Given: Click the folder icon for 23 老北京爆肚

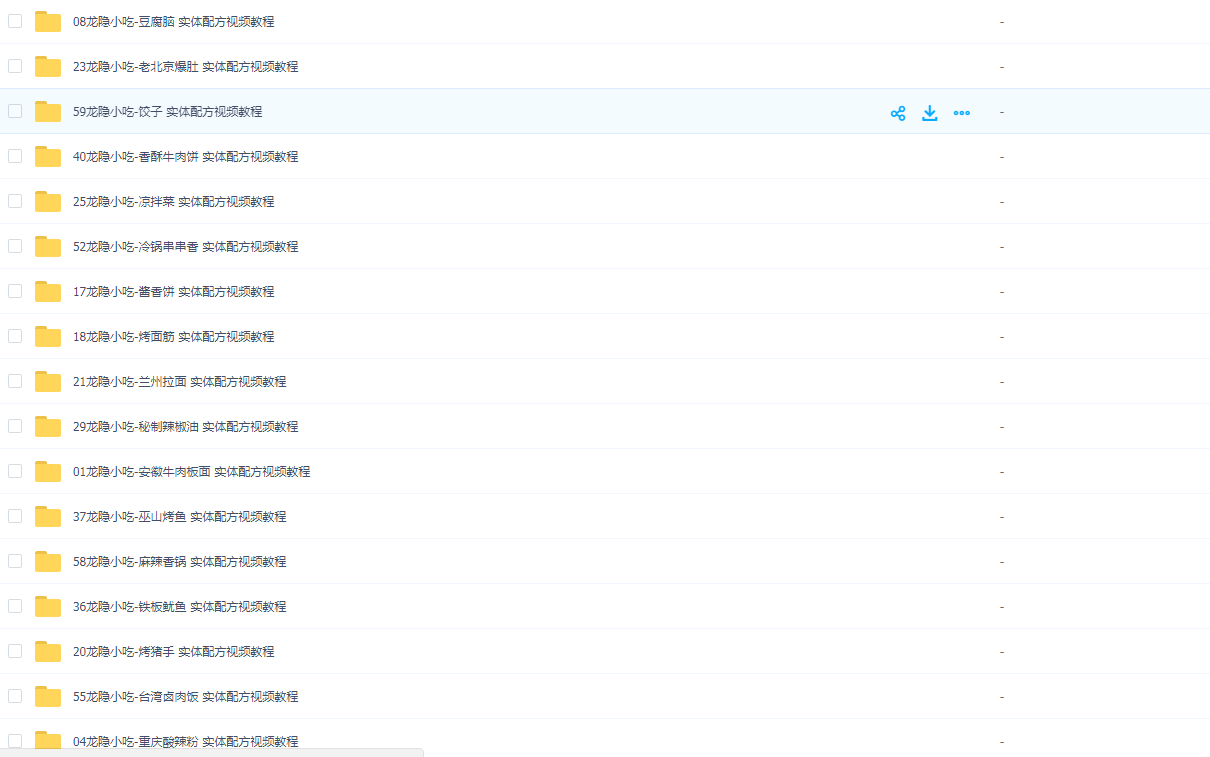Looking at the screenshot, I should [x=48, y=67].
